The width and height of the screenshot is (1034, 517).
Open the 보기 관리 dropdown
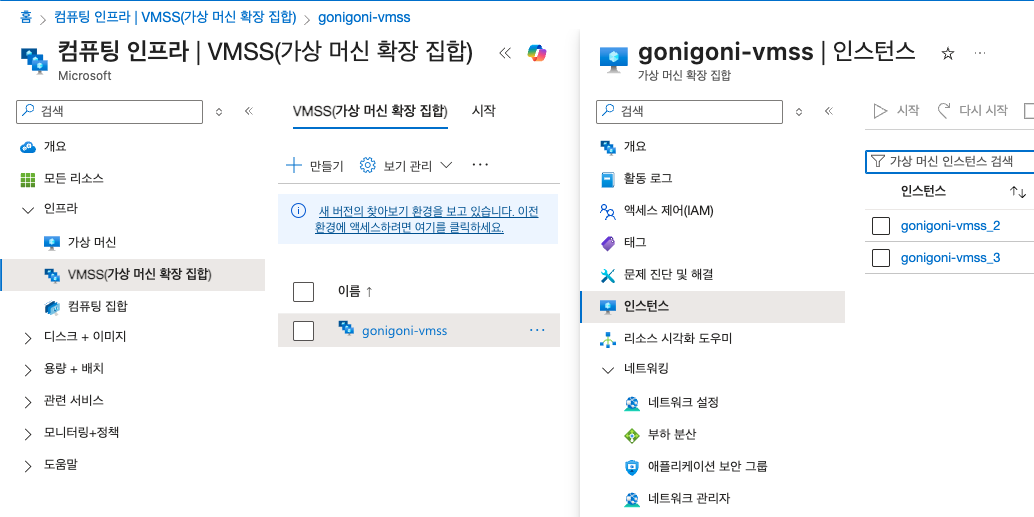(446, 165)
